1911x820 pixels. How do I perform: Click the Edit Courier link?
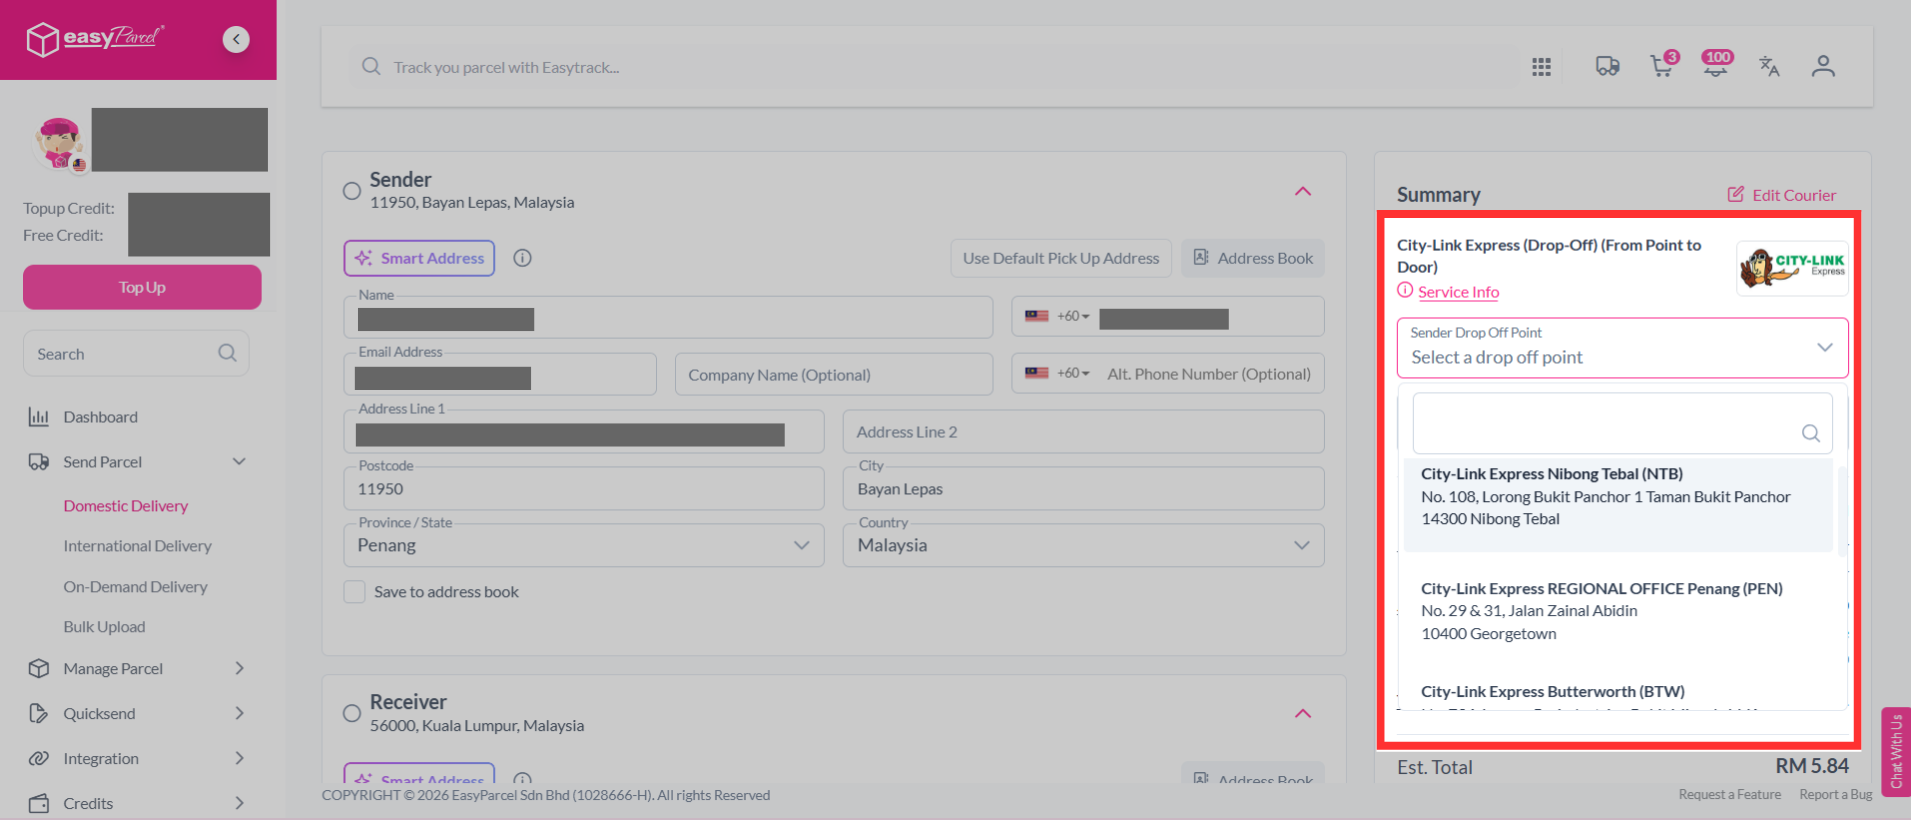click(x=1794, y=195)
